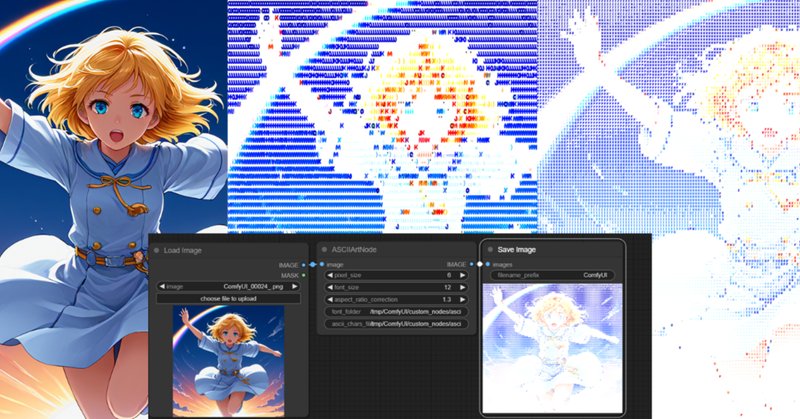Select the next image with the right arrow
The width and height of the screenshot is (800, 419).
tap(294, 287)
